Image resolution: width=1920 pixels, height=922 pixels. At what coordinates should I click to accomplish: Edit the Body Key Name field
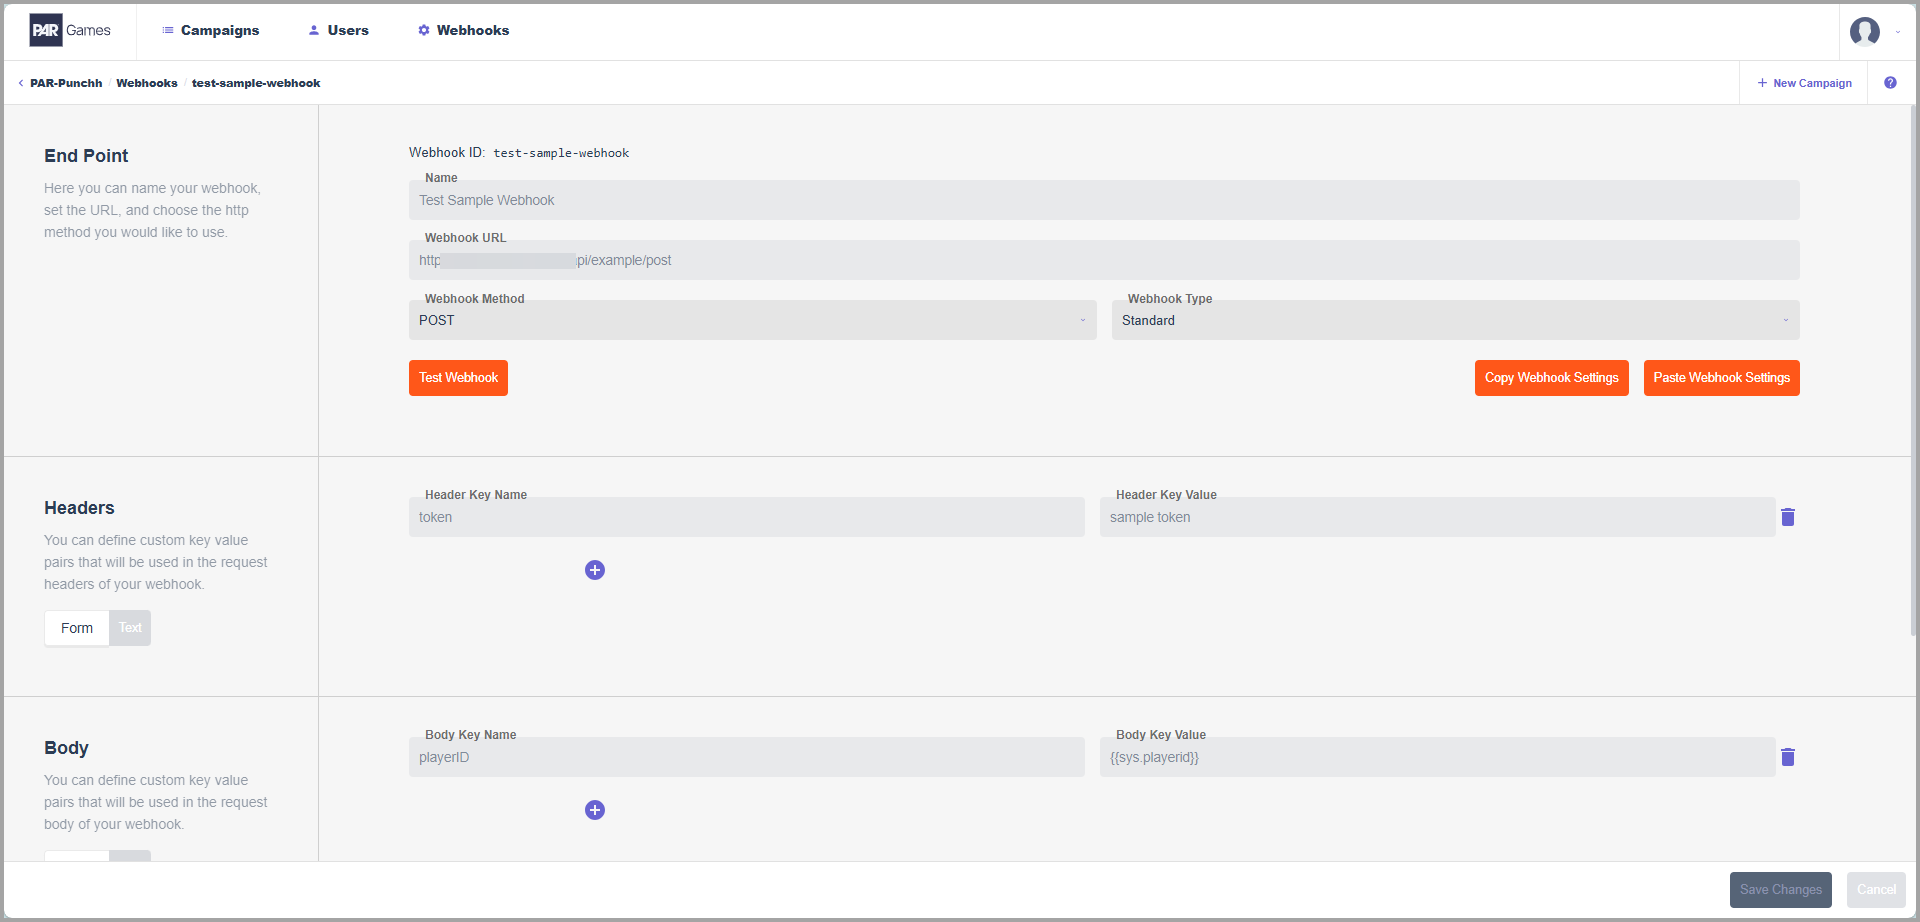pyautogui.click(x=746, y=757)
